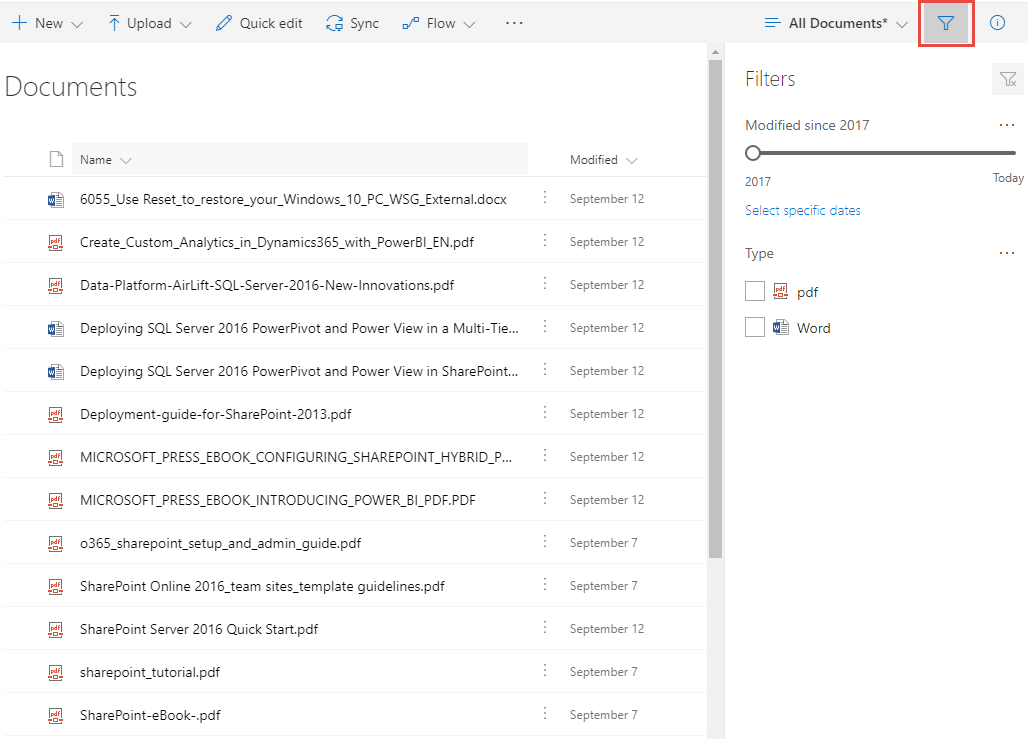Open actions menu for sharepoint_tutorial.pdf
The image size is (1028, 739).
545,671
